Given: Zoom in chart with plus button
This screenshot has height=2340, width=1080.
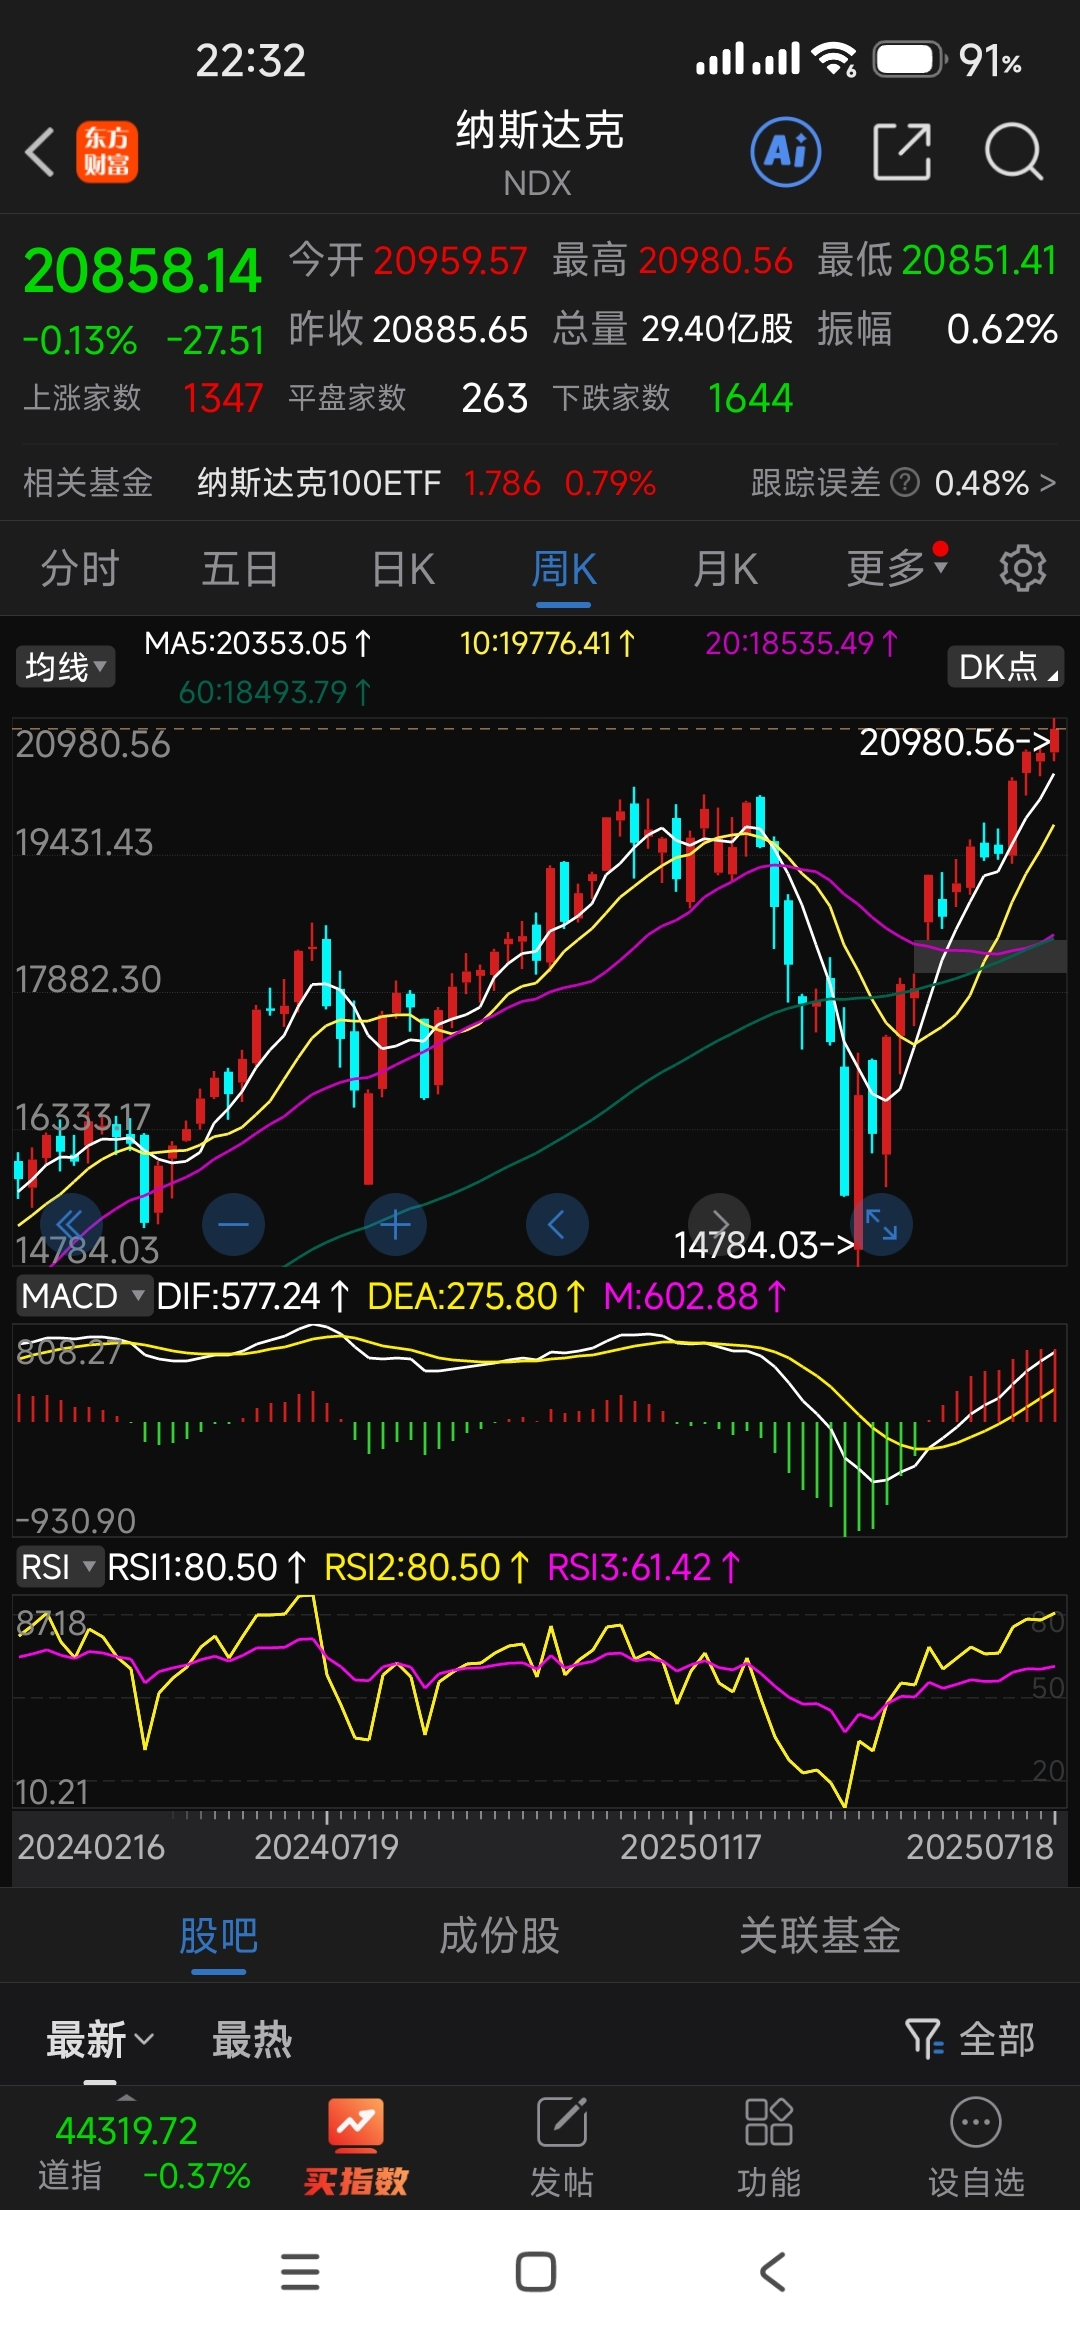Looking at the screenshot, I should [x=395, y=1224].
